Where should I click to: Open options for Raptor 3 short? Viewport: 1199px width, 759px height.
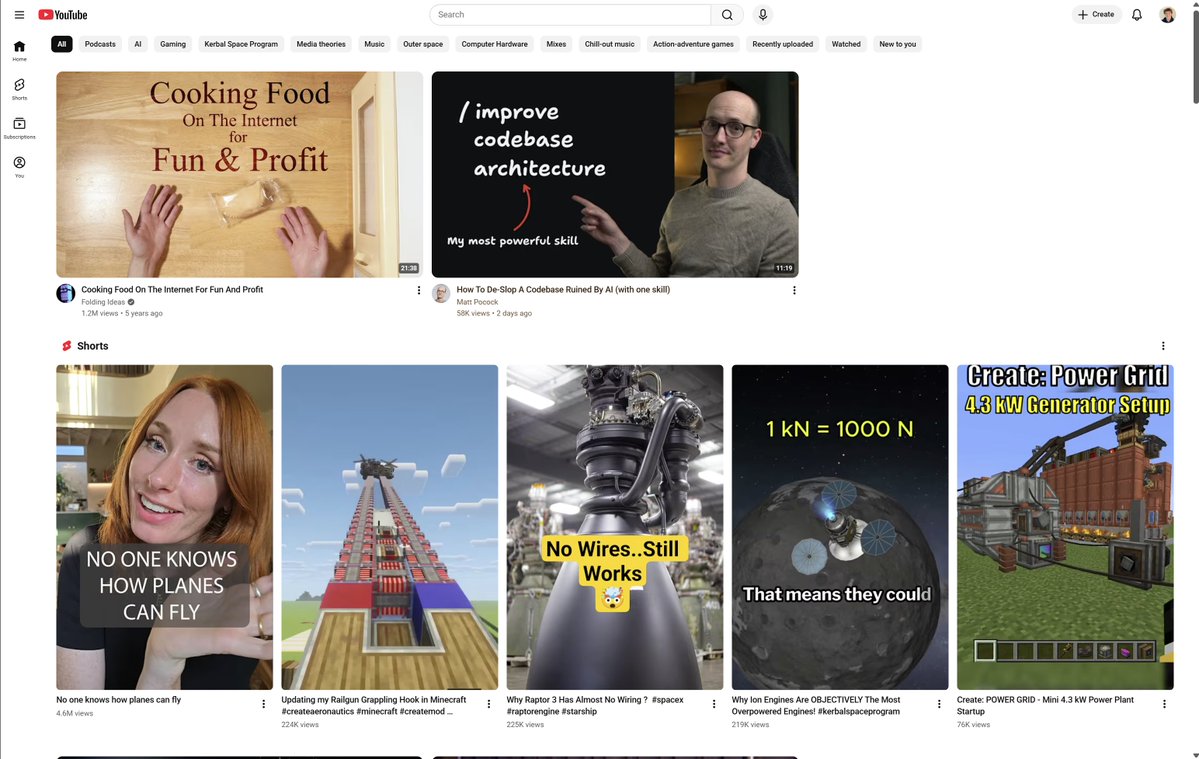point(714,704)
